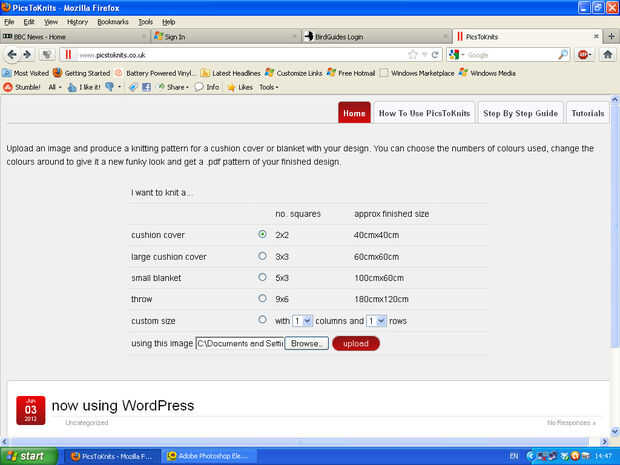Click the search magnifier icon in Google box
The image size is (620, 465).
click(563, 55)
